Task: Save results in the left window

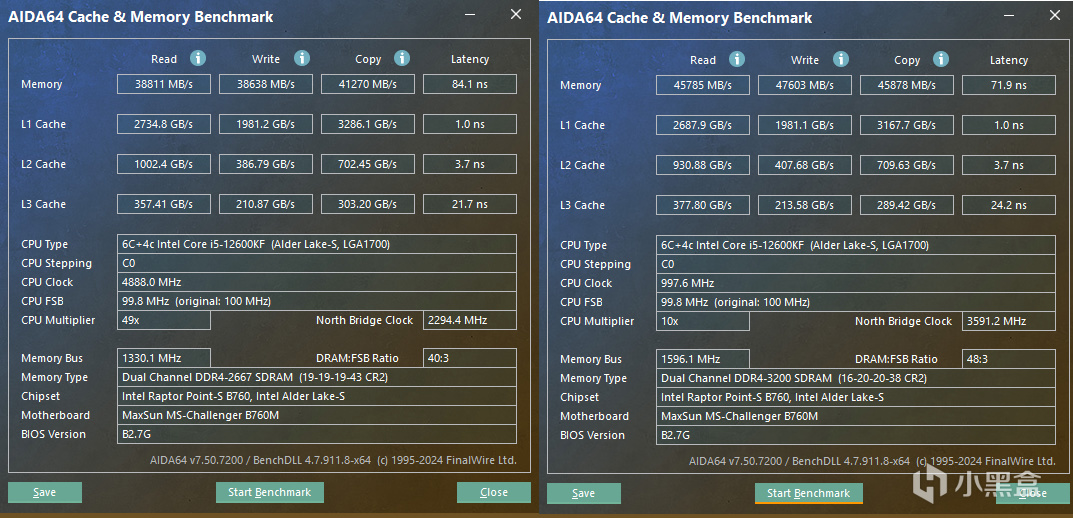Action: [45, 492]
